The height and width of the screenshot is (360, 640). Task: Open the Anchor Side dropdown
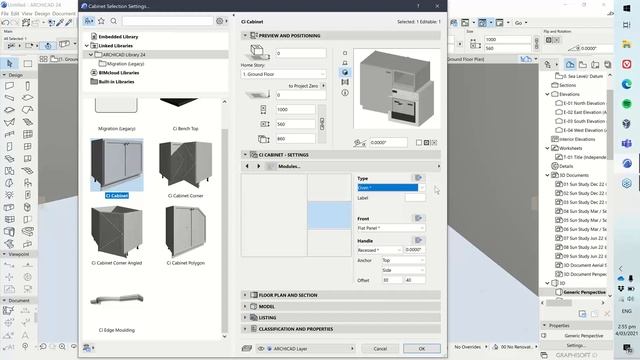tap(403, 270)
